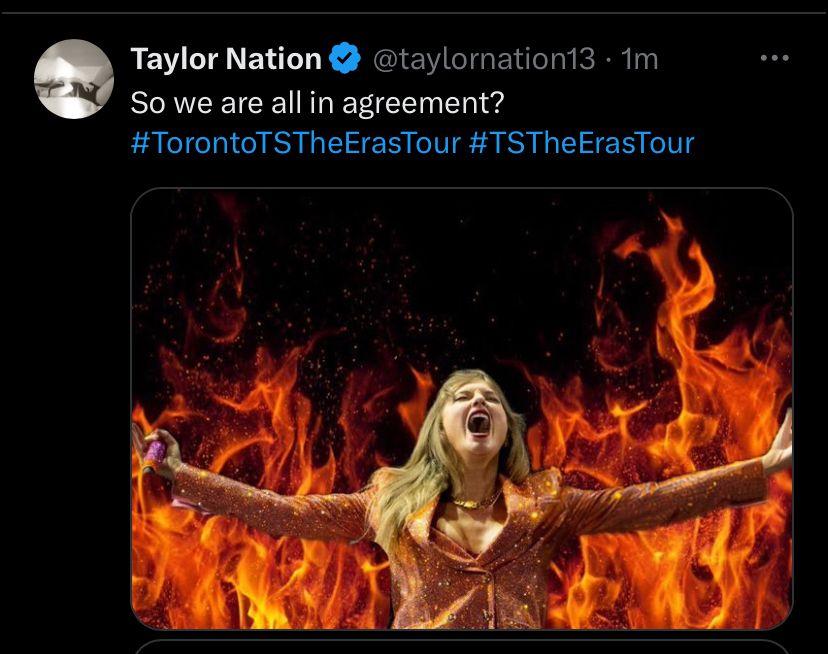The height and width of the screenshot is (654, 828).
Task: Open the partially visible card below the photo
Action: pyautogui.click(x=462, y=646)
